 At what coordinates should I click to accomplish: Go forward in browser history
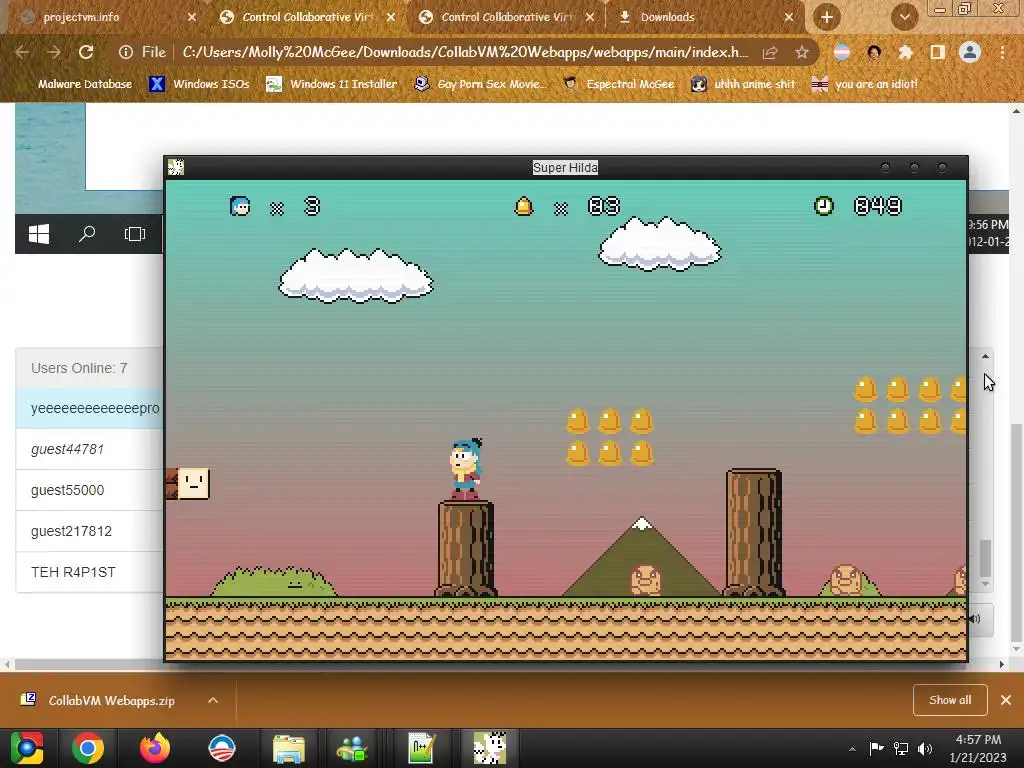(x=54, y=52)
